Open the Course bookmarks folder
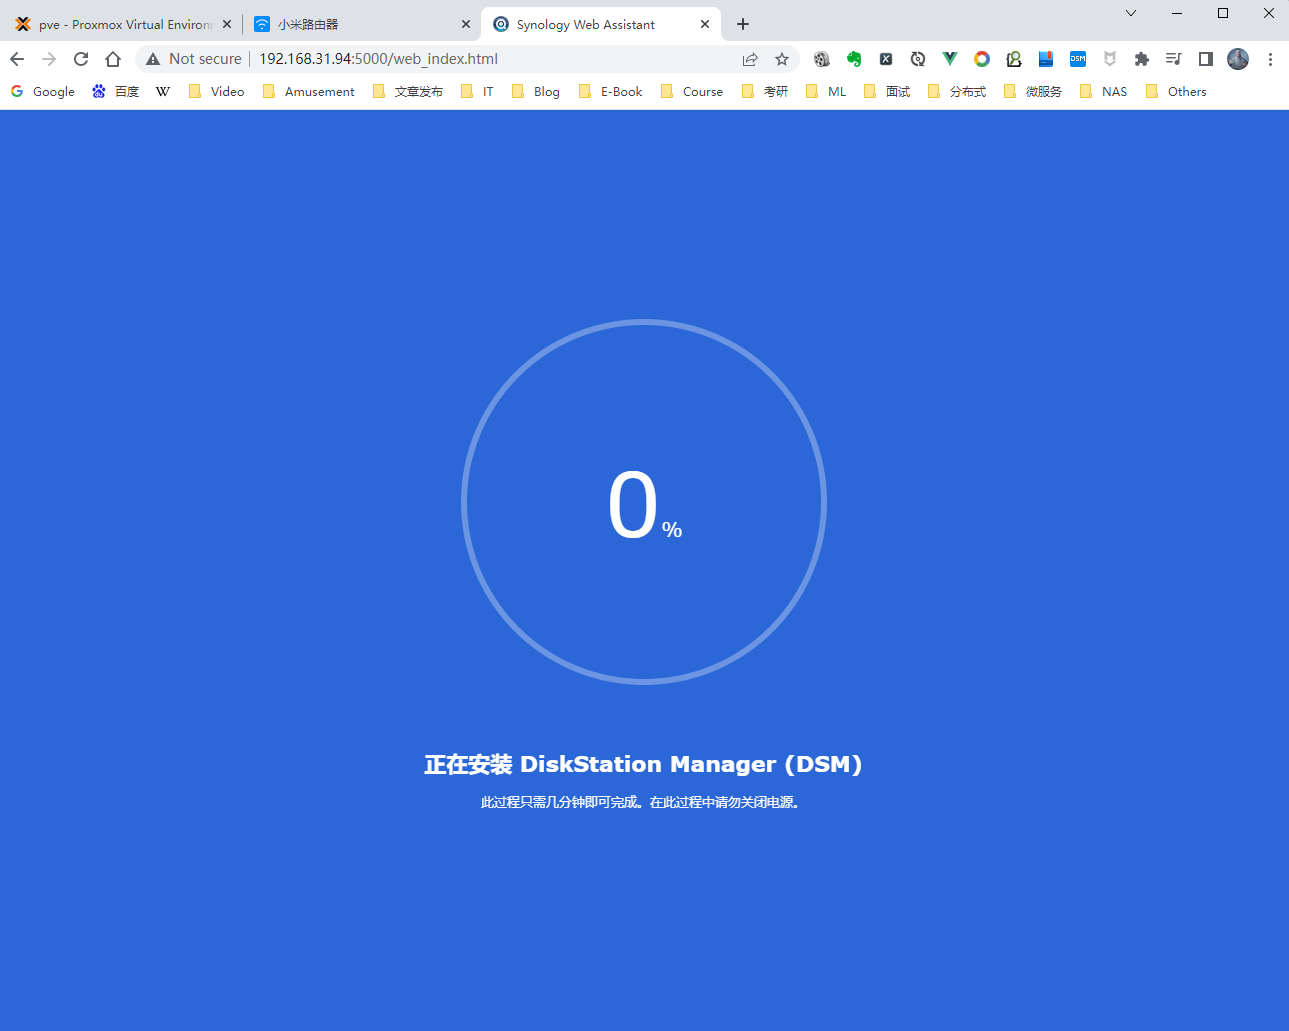The image size is (1289, 1031). 692,91
